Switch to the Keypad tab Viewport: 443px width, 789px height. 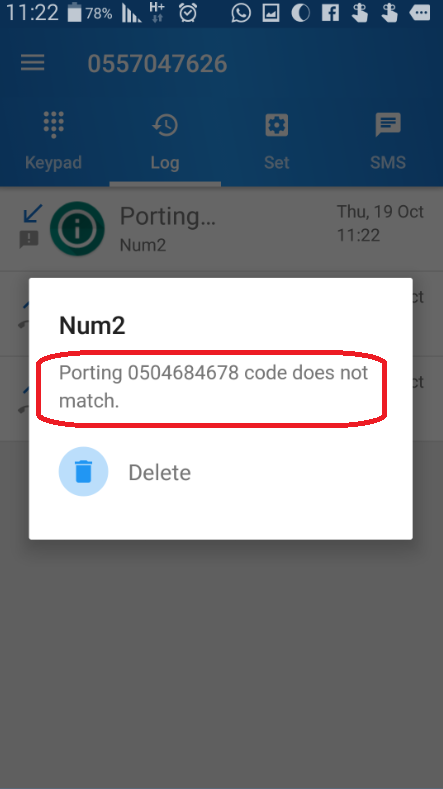pos(53,141)
